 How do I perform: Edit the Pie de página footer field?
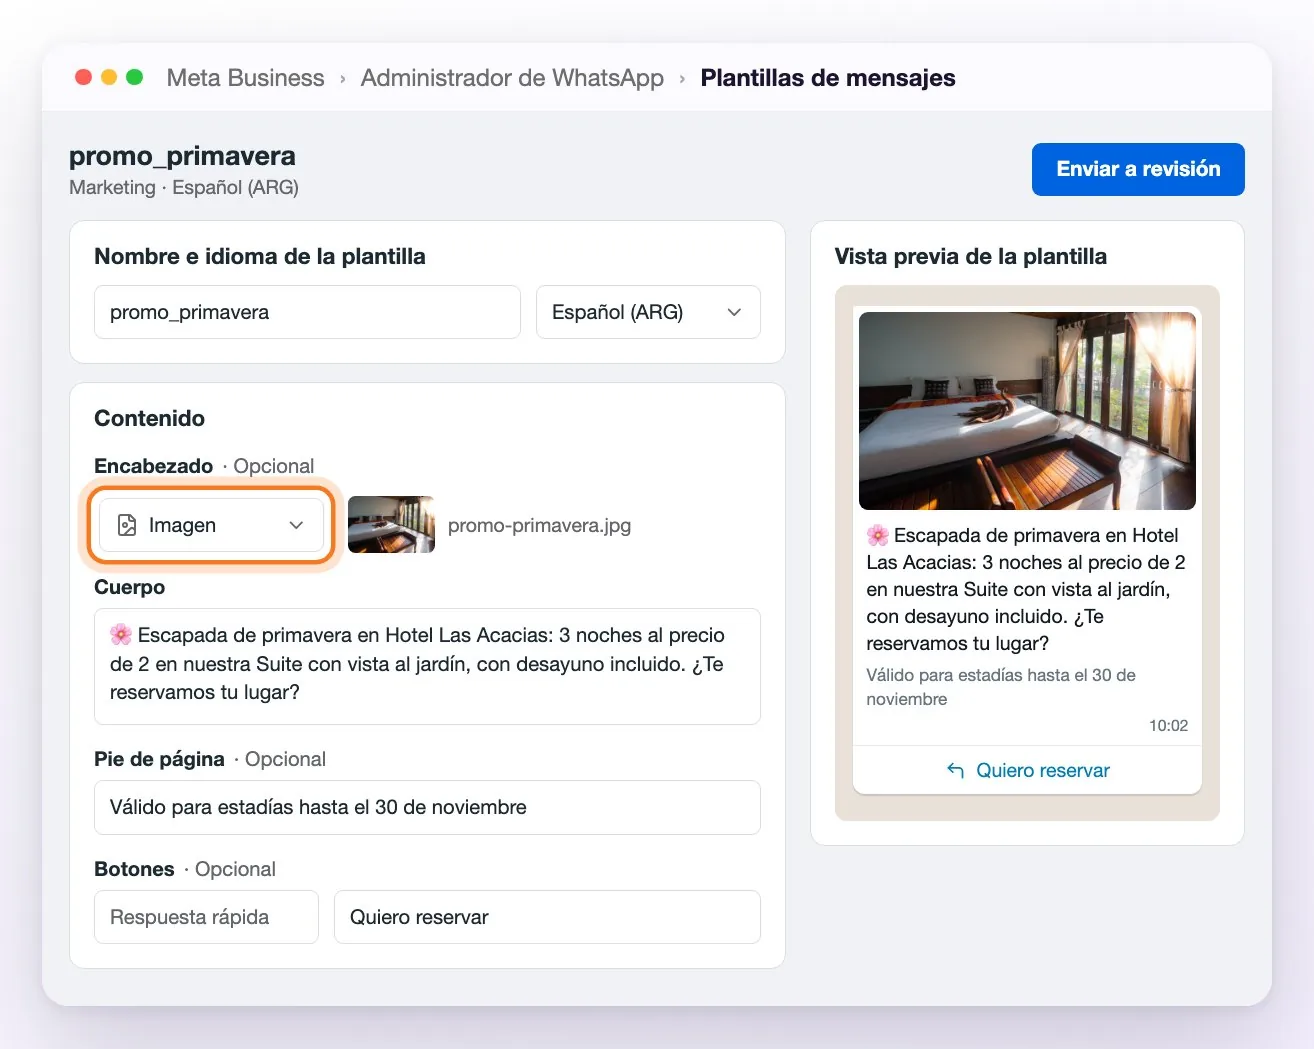point(427,807)
